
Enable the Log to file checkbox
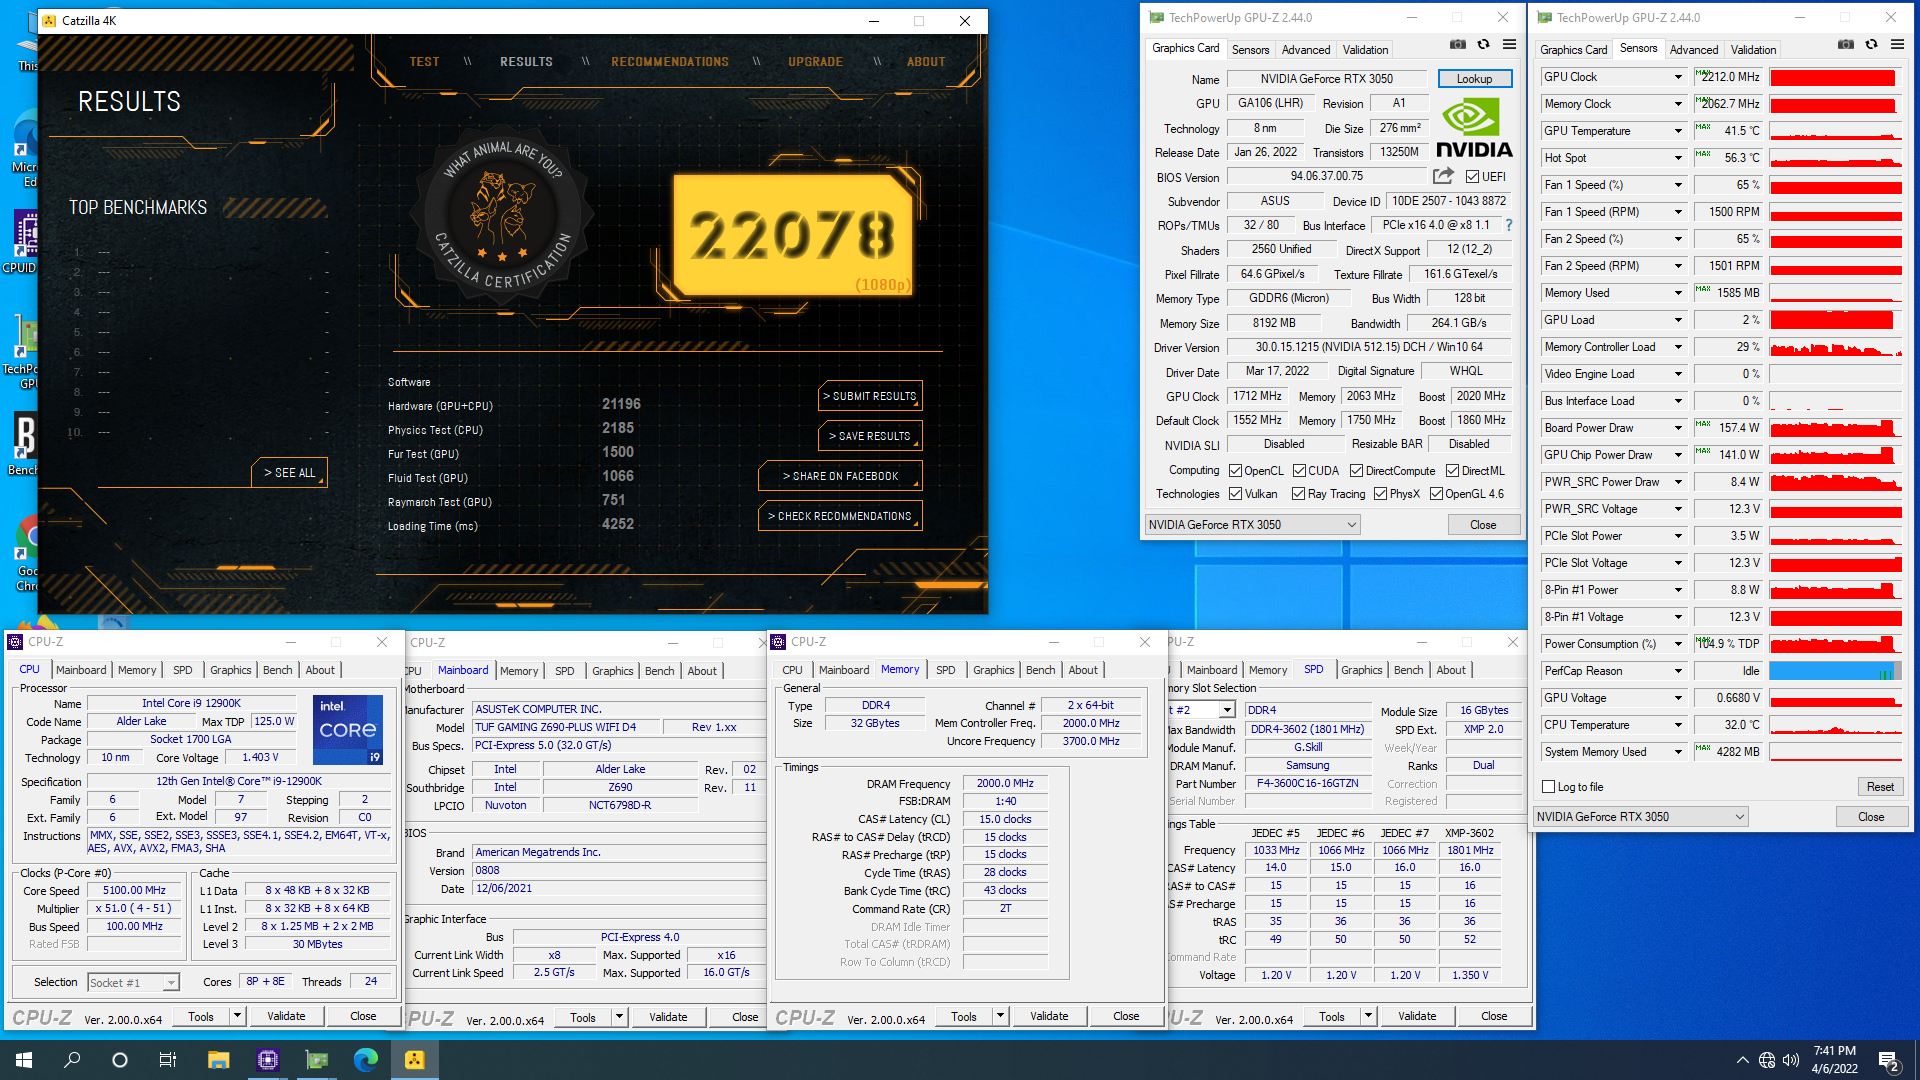[1549, 787]
